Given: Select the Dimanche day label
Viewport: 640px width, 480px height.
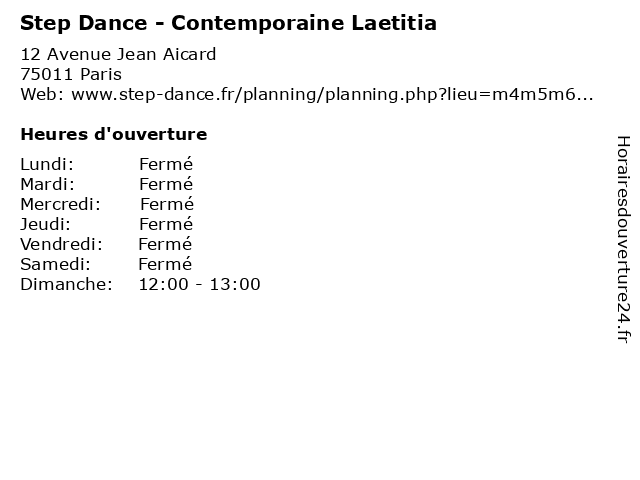Looking at the screenshot, I should coord(66,284).
